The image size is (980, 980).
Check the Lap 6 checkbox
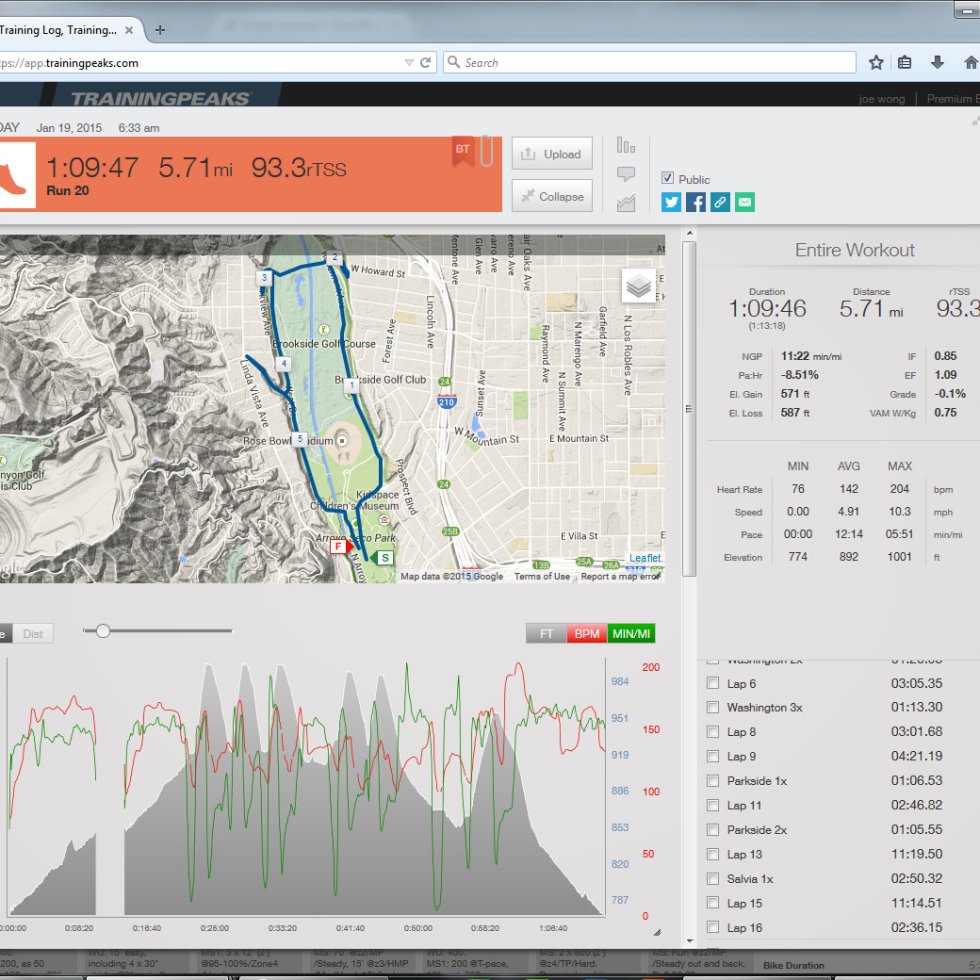click(713, 684)
